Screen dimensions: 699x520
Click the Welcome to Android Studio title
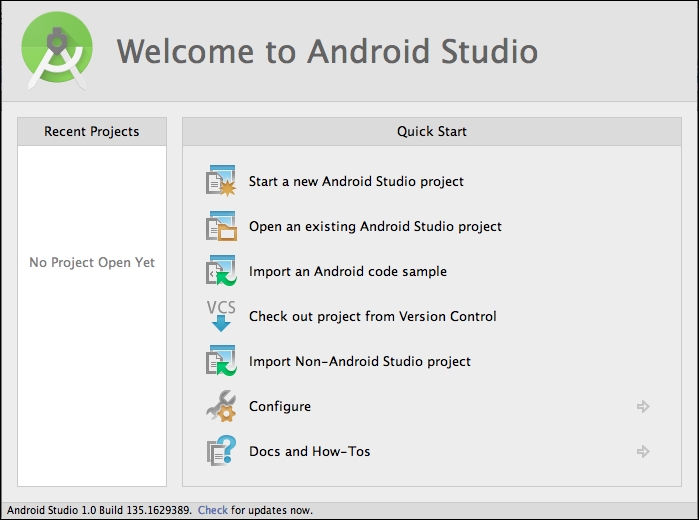pyautogui.click(x=327, y=51)
